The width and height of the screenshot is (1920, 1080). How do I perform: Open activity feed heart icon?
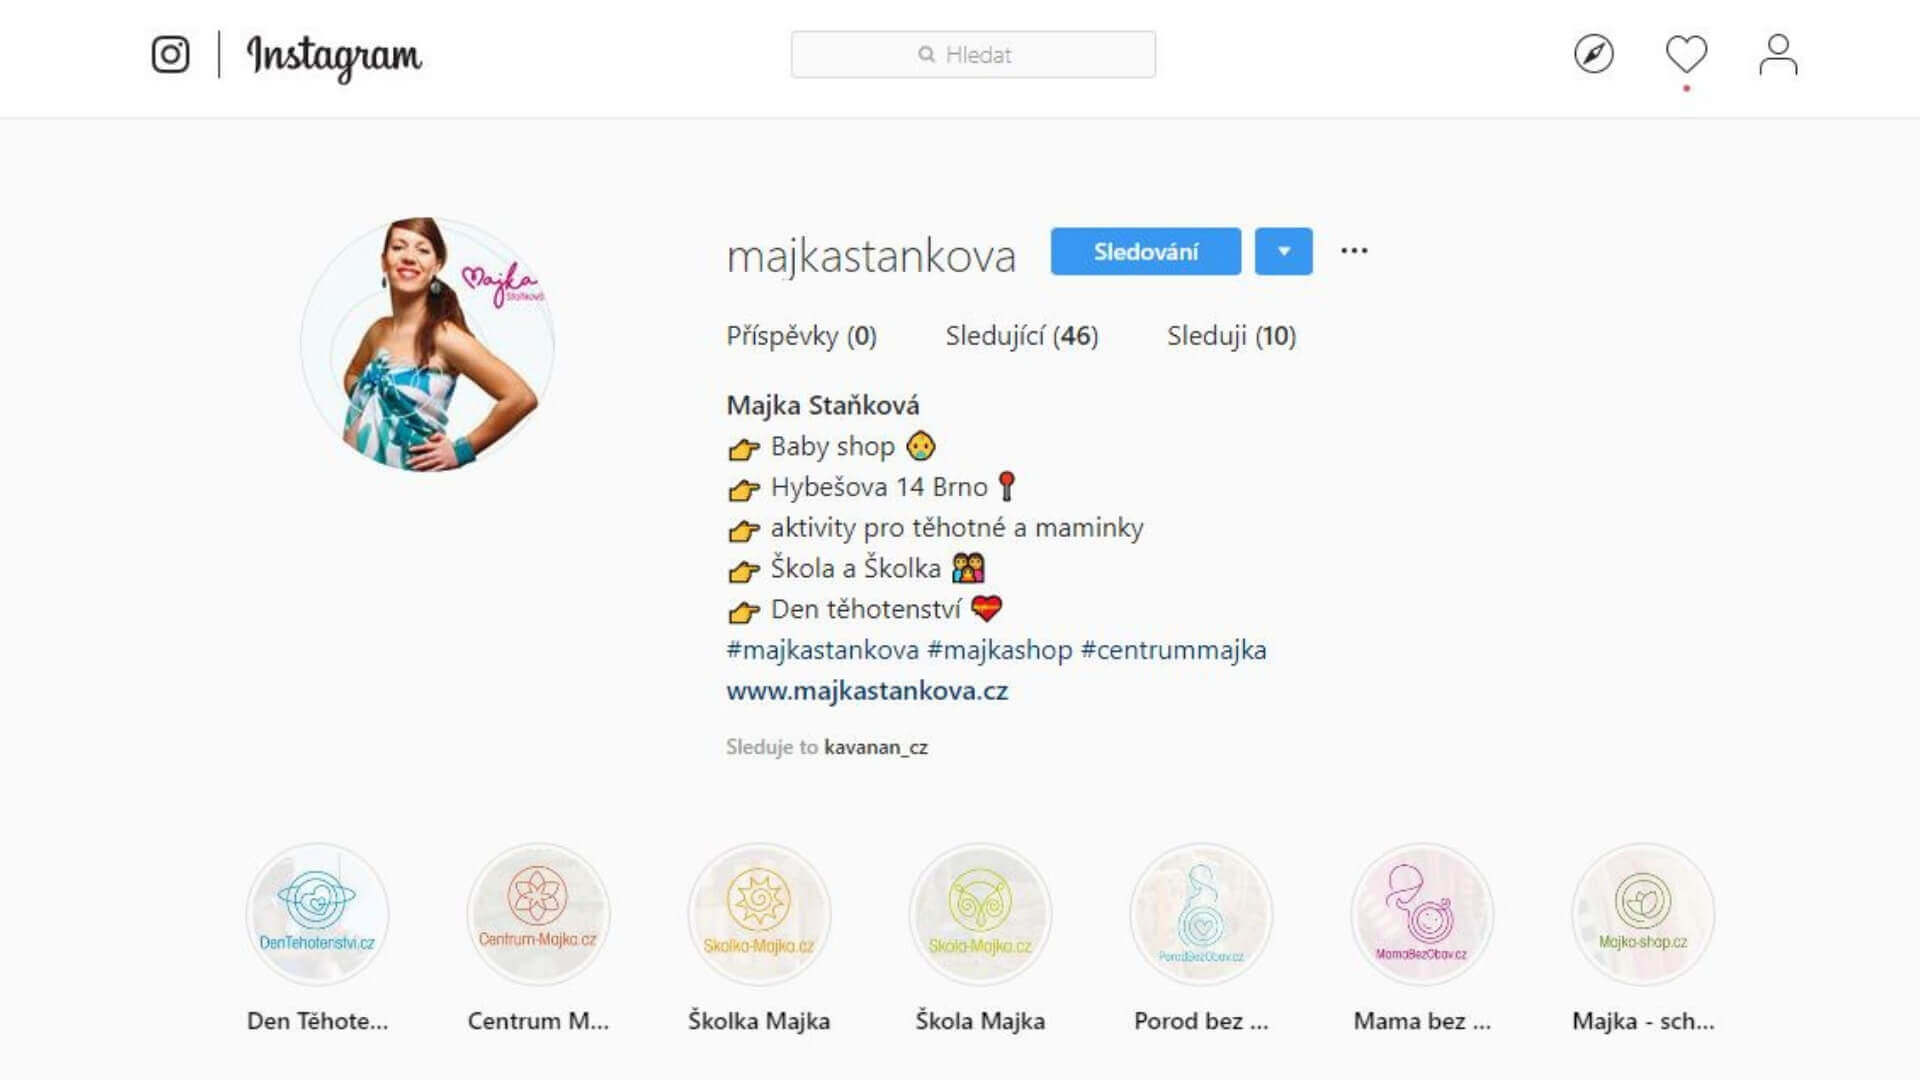[1686, 54]
